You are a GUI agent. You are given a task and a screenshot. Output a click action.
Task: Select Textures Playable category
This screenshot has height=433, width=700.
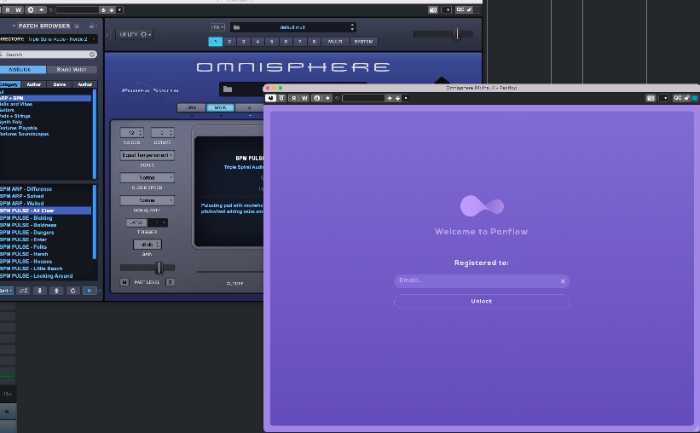[x=46, y=128]
